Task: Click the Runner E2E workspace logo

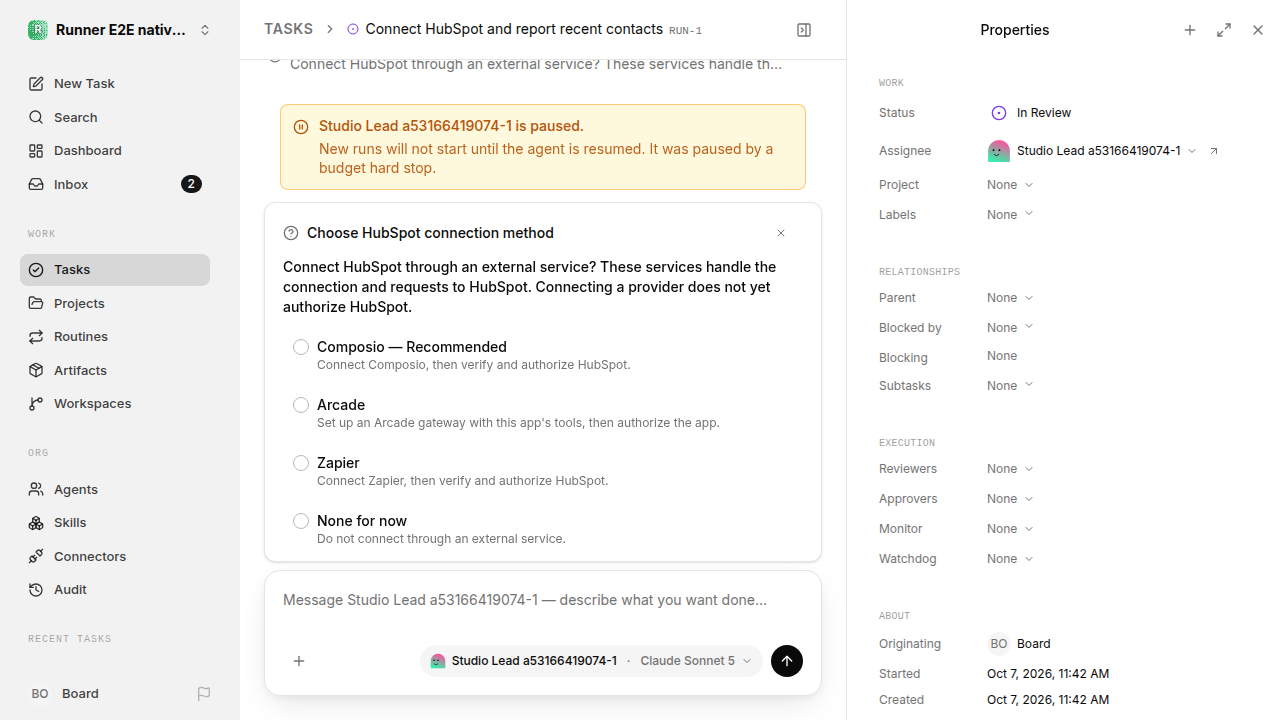Action: (37, 30)
